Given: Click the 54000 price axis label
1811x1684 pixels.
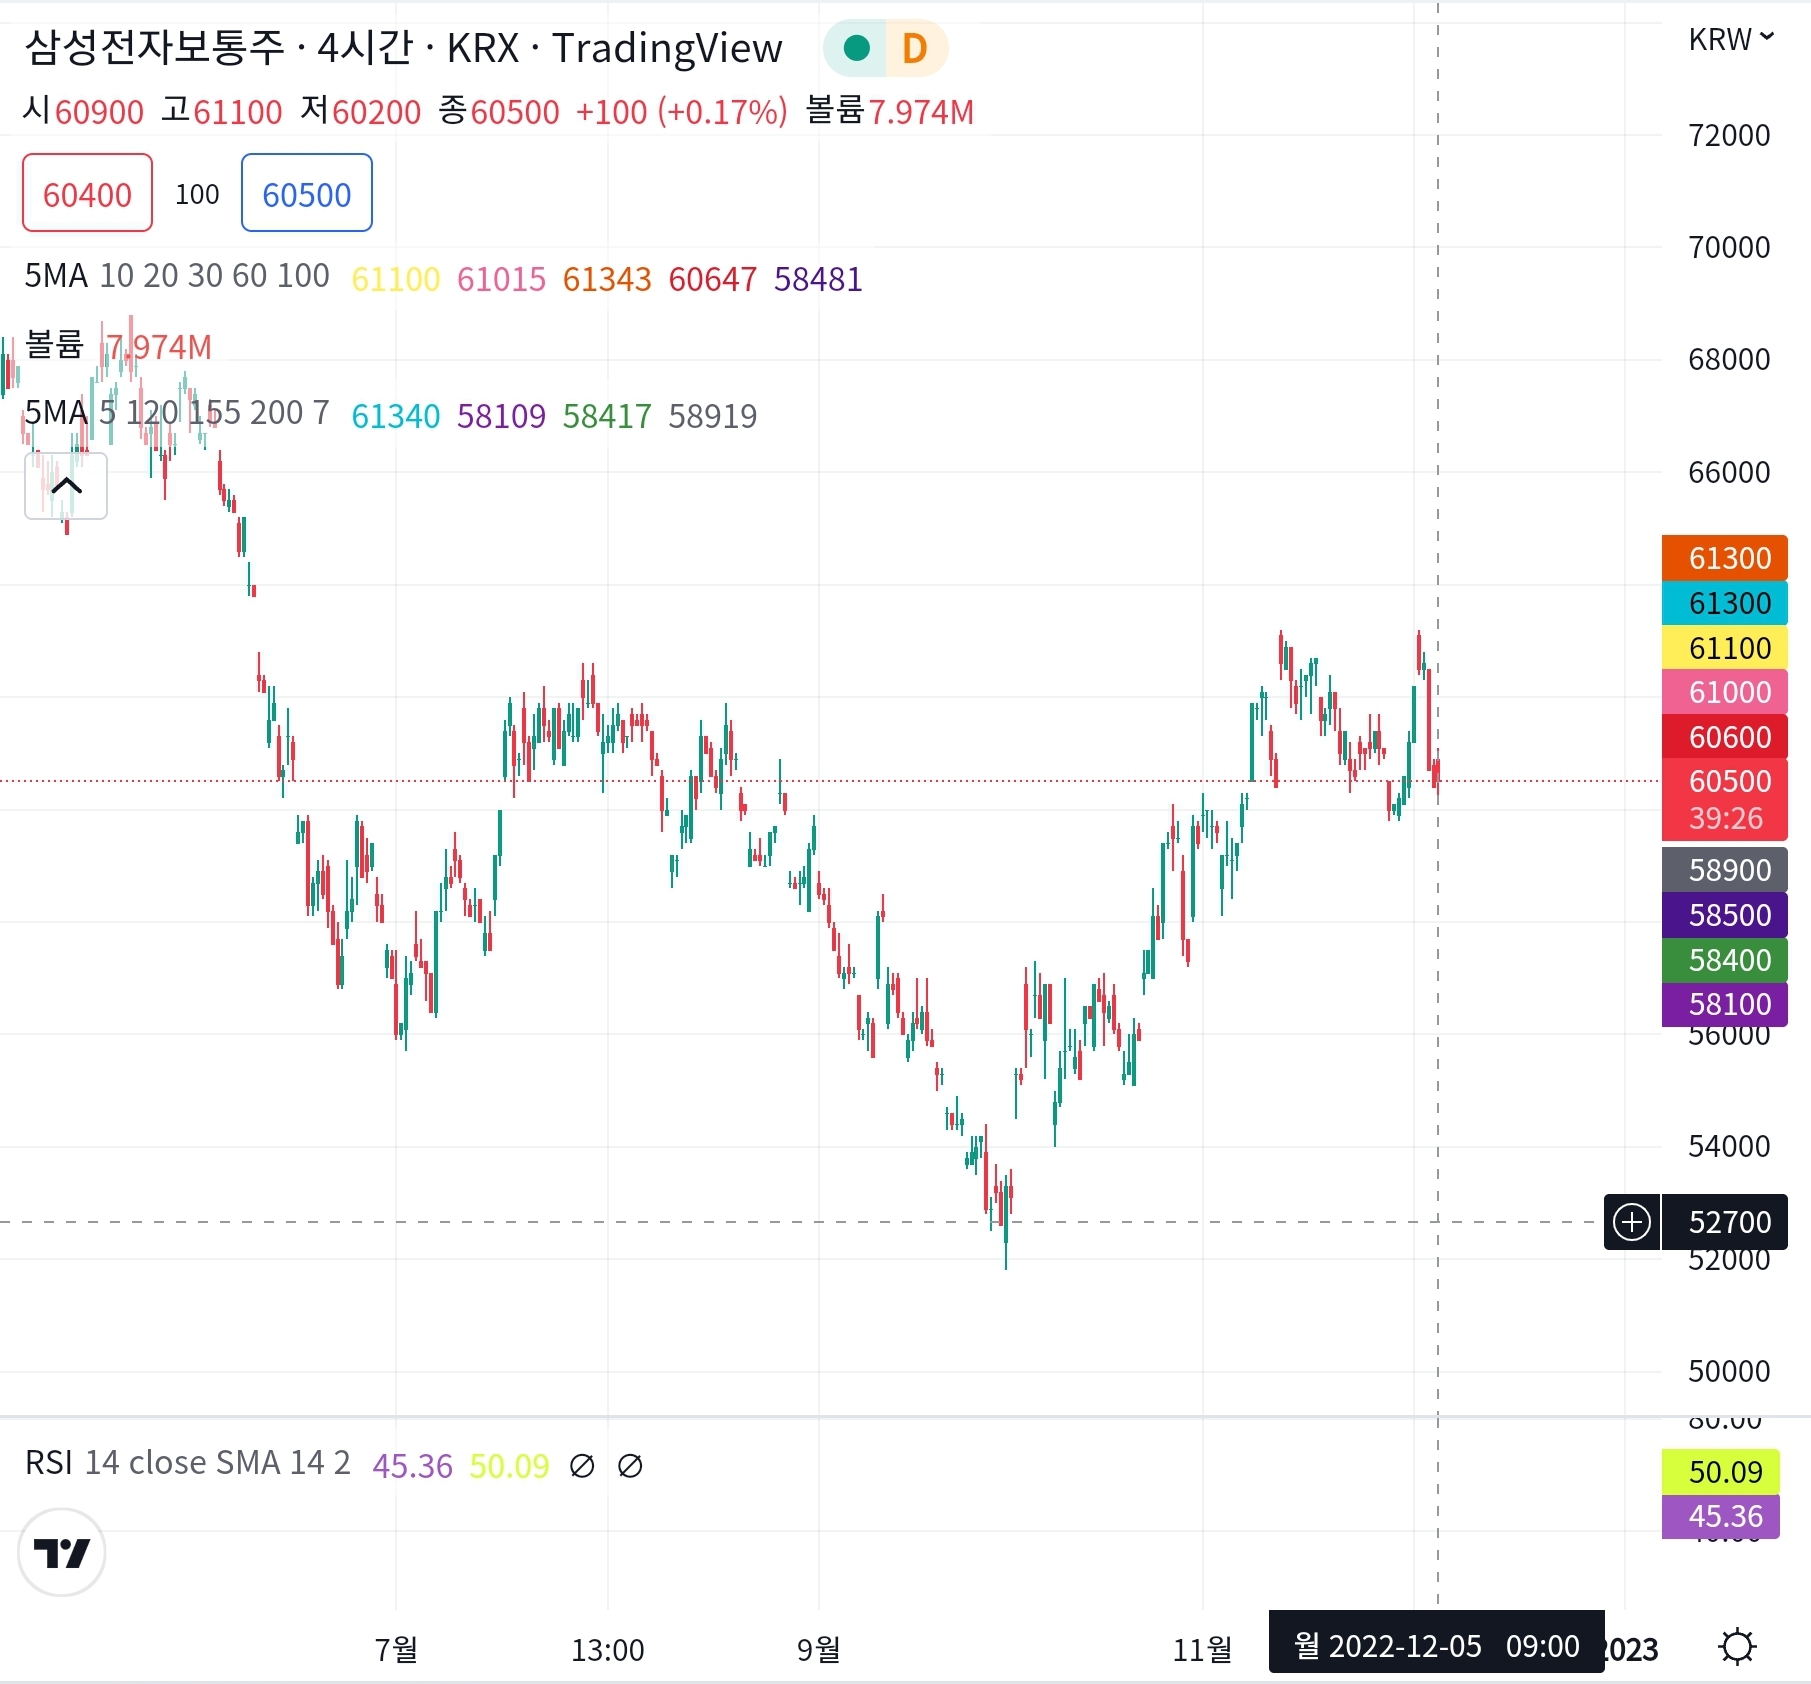Looking at the screenshot, I should [x=1729, y=1146].
